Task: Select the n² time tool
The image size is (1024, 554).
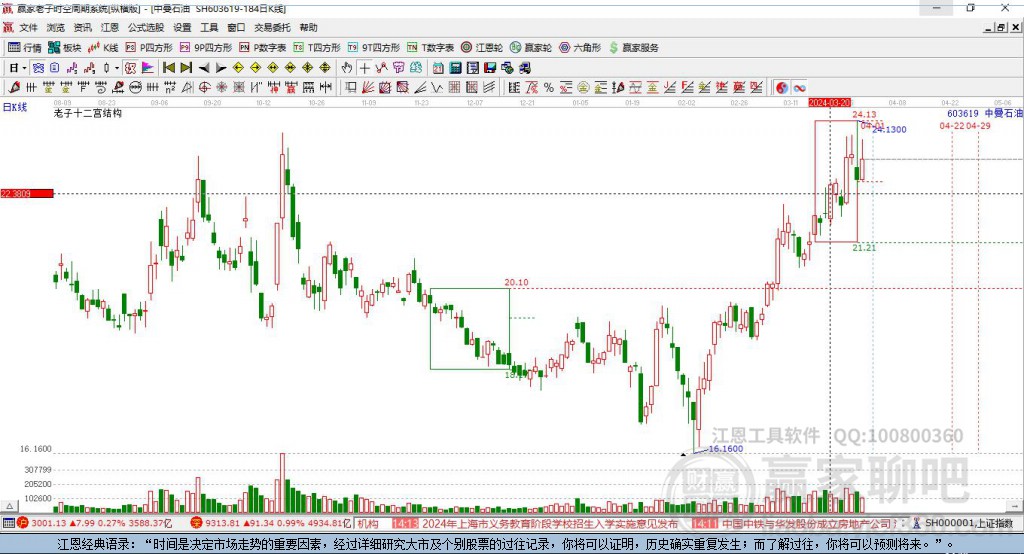Action: tap(170, 88)
